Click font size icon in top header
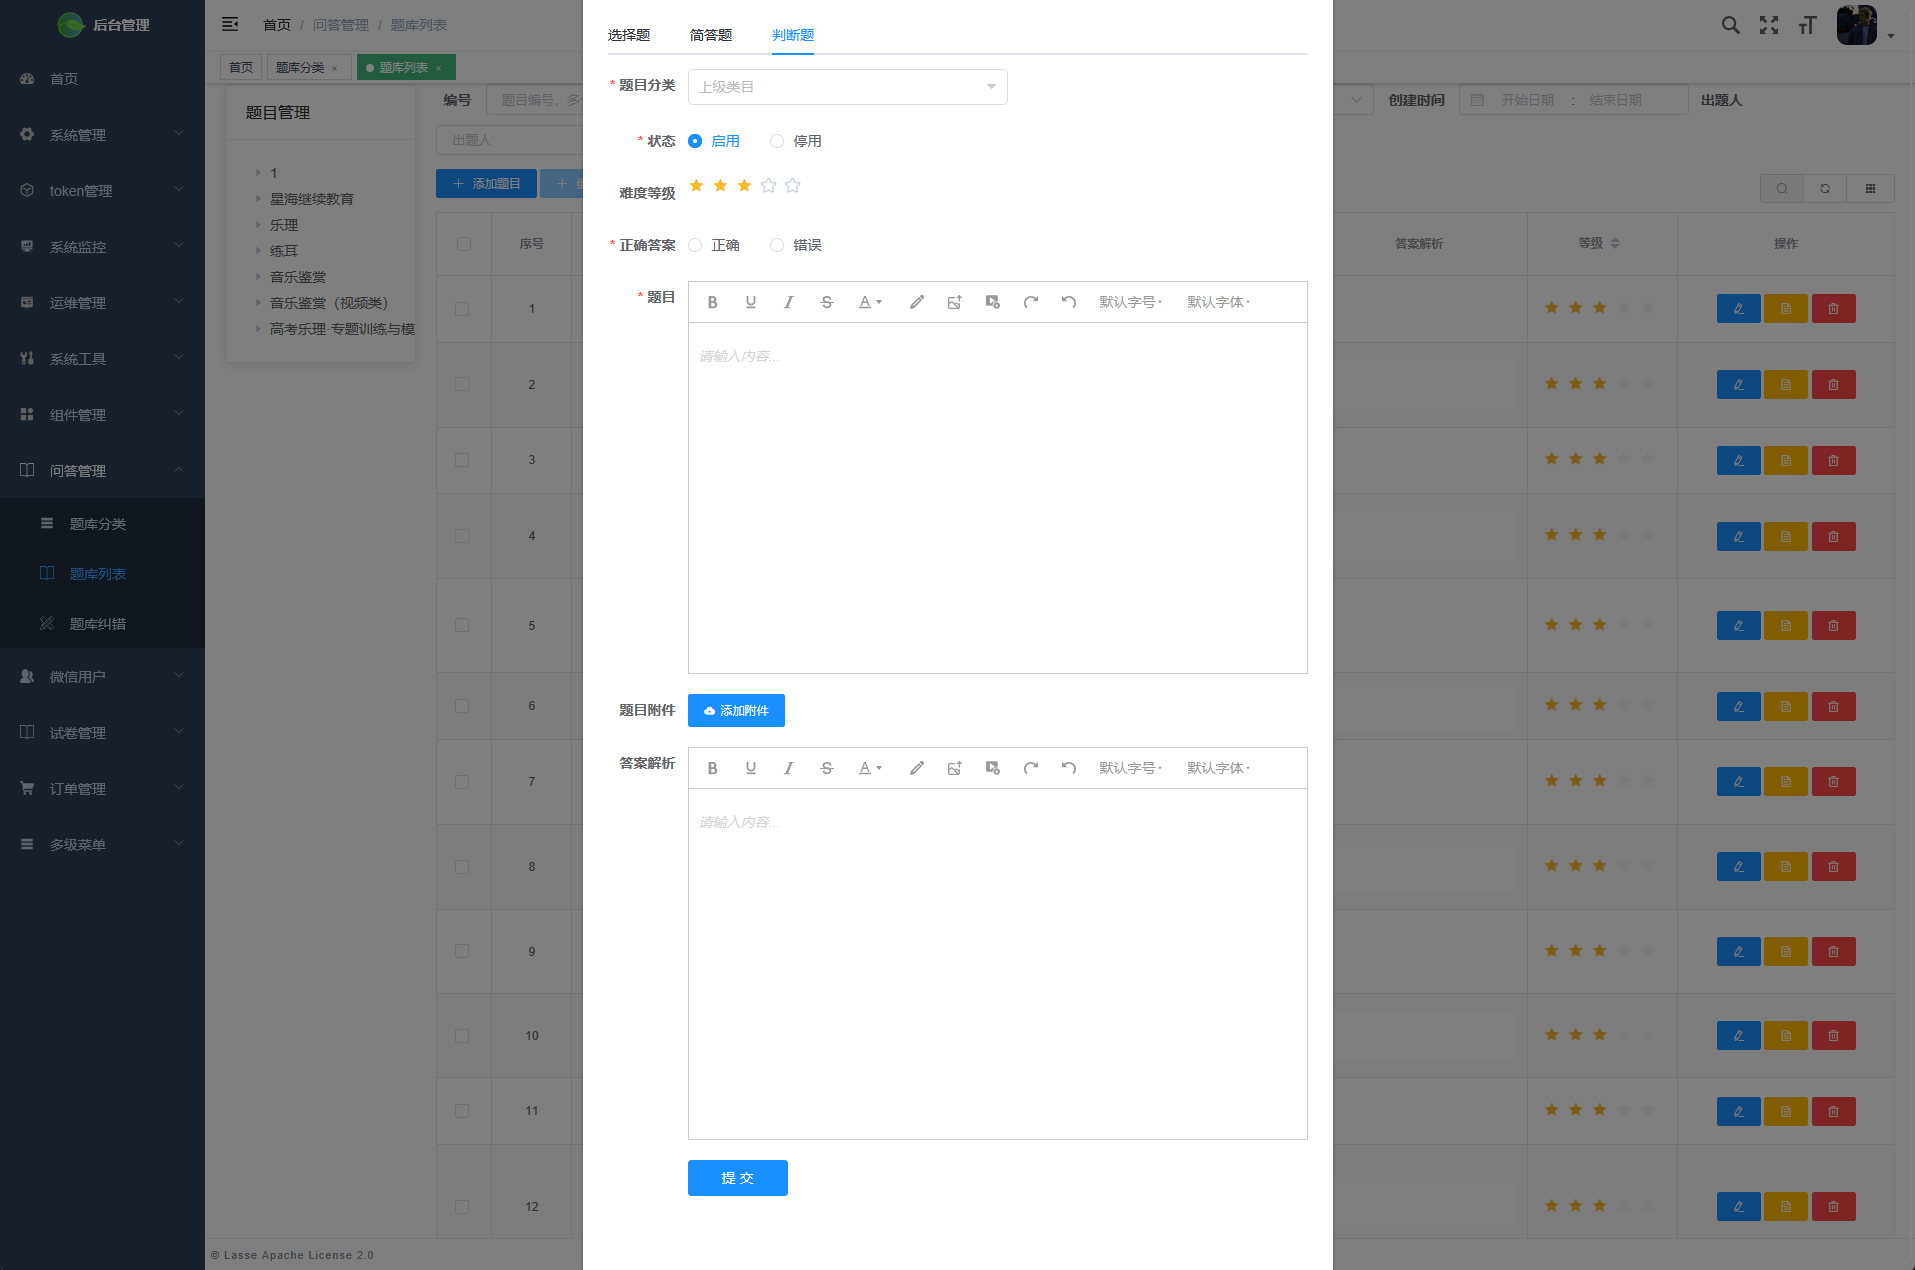The height and width of the screenshot is (1270, 1915). [x=1807, y=25]
